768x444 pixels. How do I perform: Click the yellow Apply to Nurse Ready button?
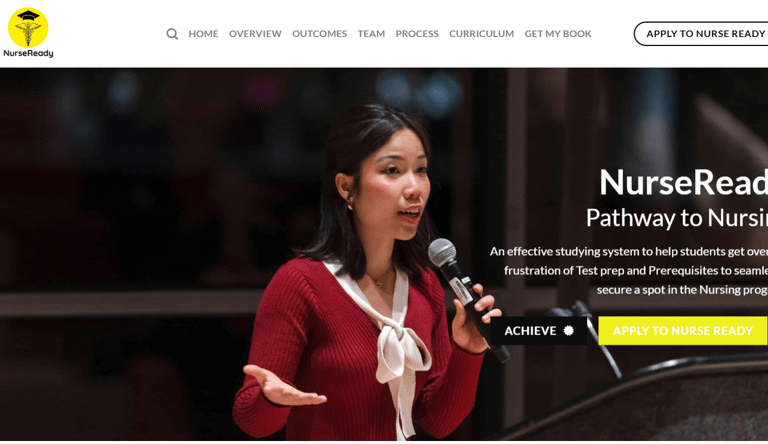click(x=682, y=331)
